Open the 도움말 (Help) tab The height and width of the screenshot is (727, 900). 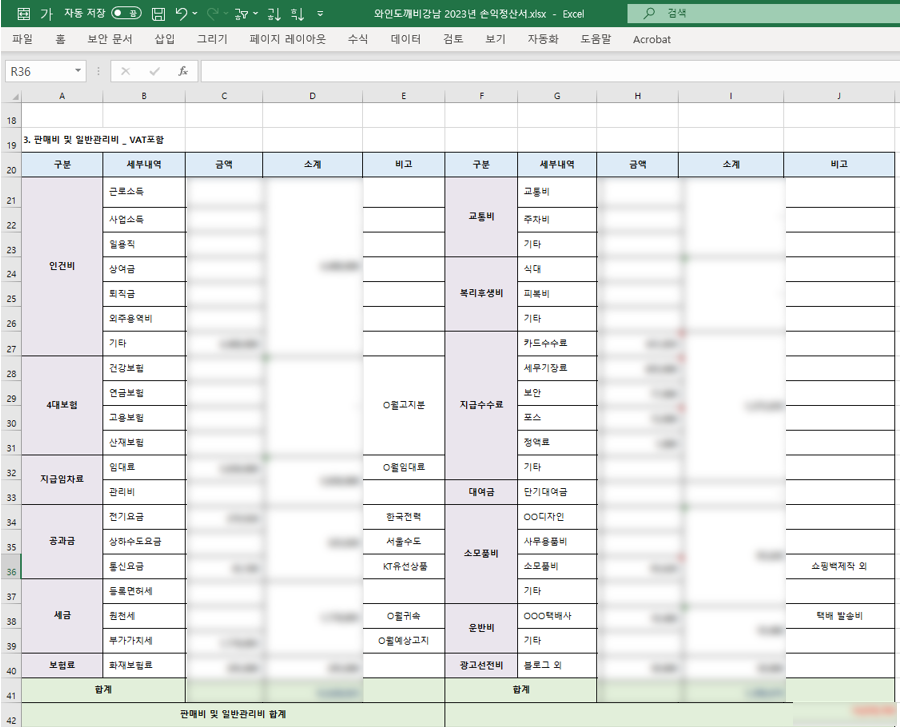point(596,39)
